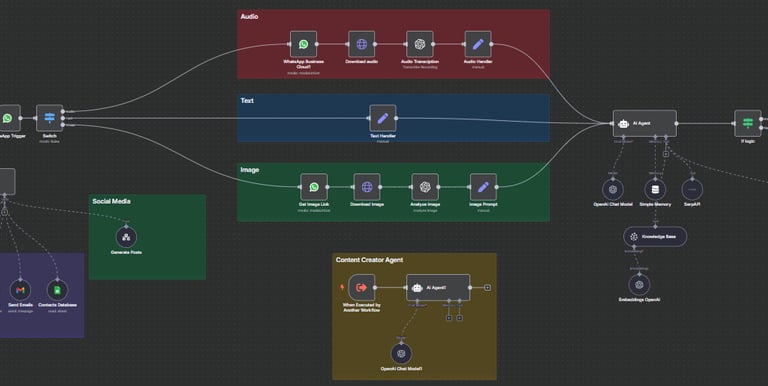Select the If logic node

pos(748,123)
